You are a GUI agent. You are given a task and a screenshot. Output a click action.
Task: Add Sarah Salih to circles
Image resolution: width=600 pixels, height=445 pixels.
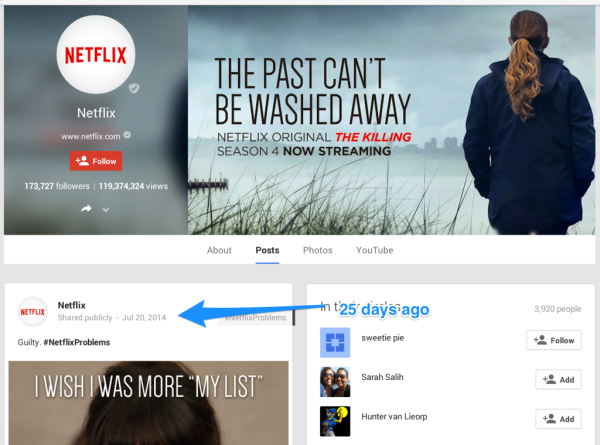pyautogui.click(x=558, y=380)
